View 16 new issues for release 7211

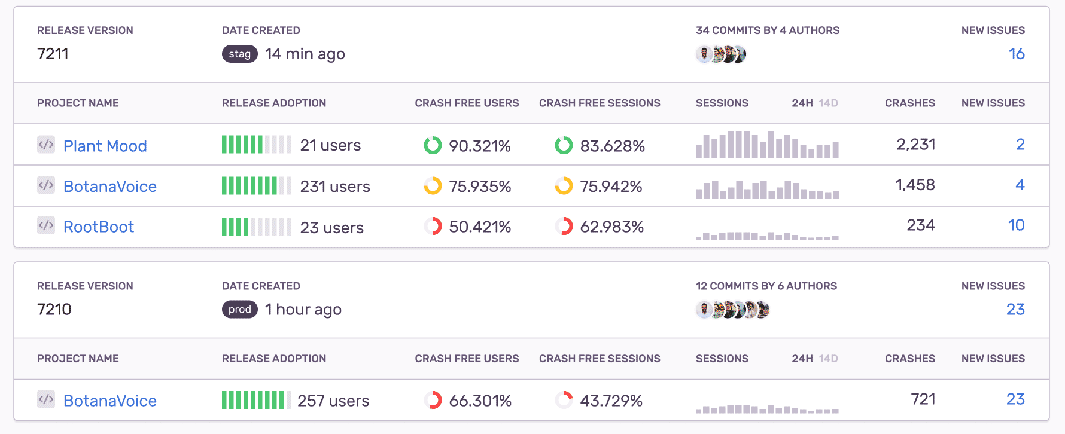(x=1016, y=54)
